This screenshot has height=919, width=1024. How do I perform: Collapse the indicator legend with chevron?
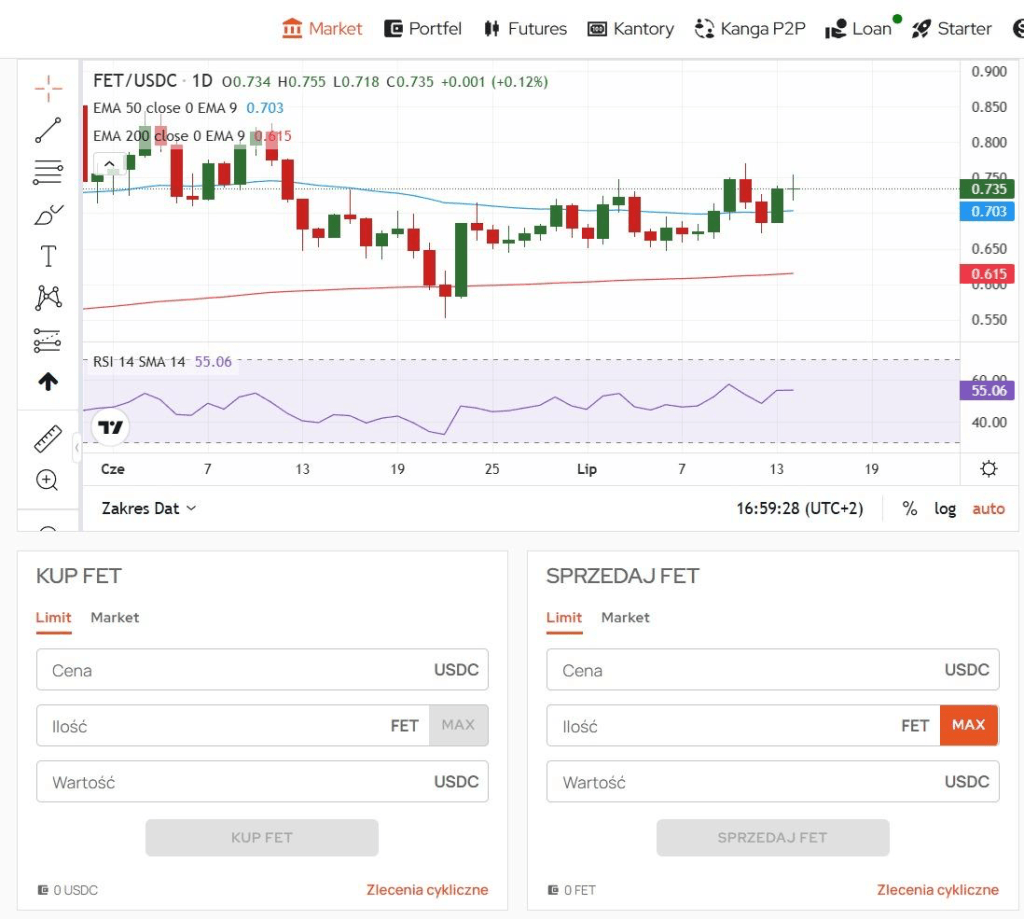pyautogui.click(x=109, y=164)
